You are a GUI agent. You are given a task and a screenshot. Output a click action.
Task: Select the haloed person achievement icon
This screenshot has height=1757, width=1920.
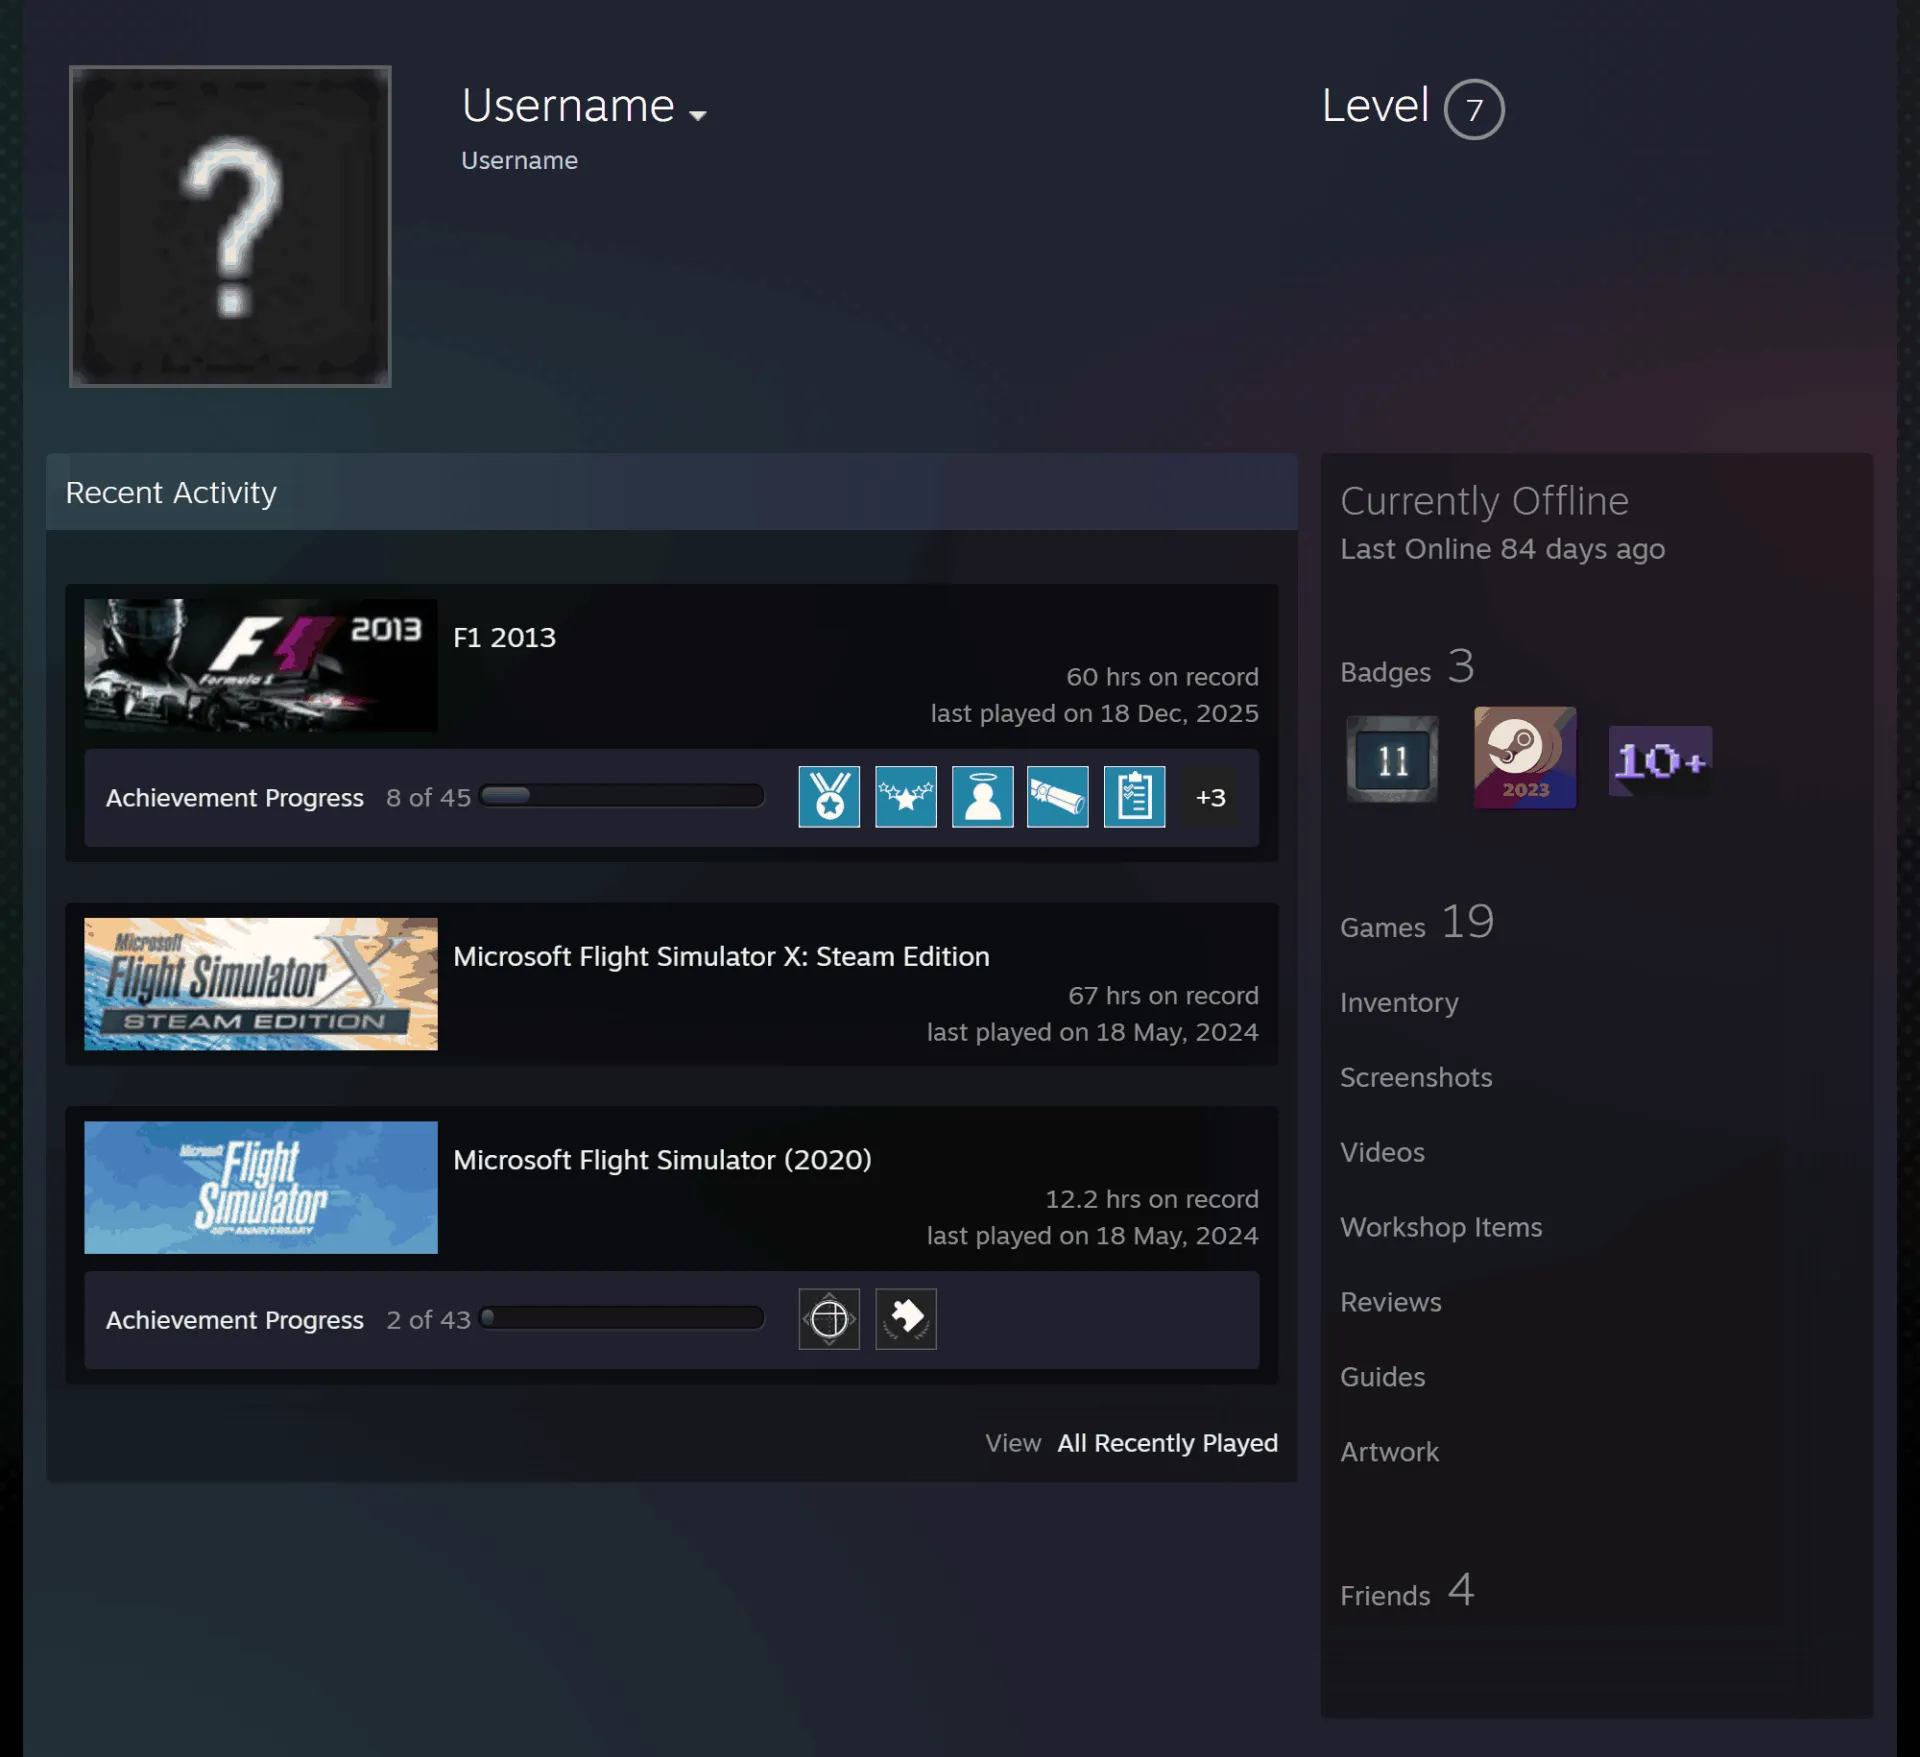[x=982, y=797]
